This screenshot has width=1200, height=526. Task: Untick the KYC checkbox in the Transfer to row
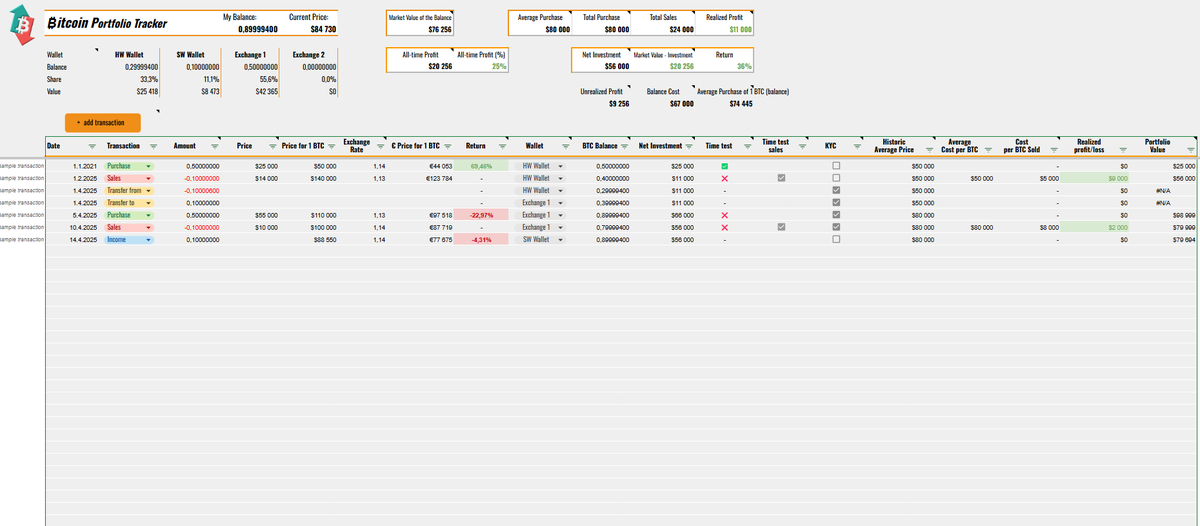click(x=836, y=203)
